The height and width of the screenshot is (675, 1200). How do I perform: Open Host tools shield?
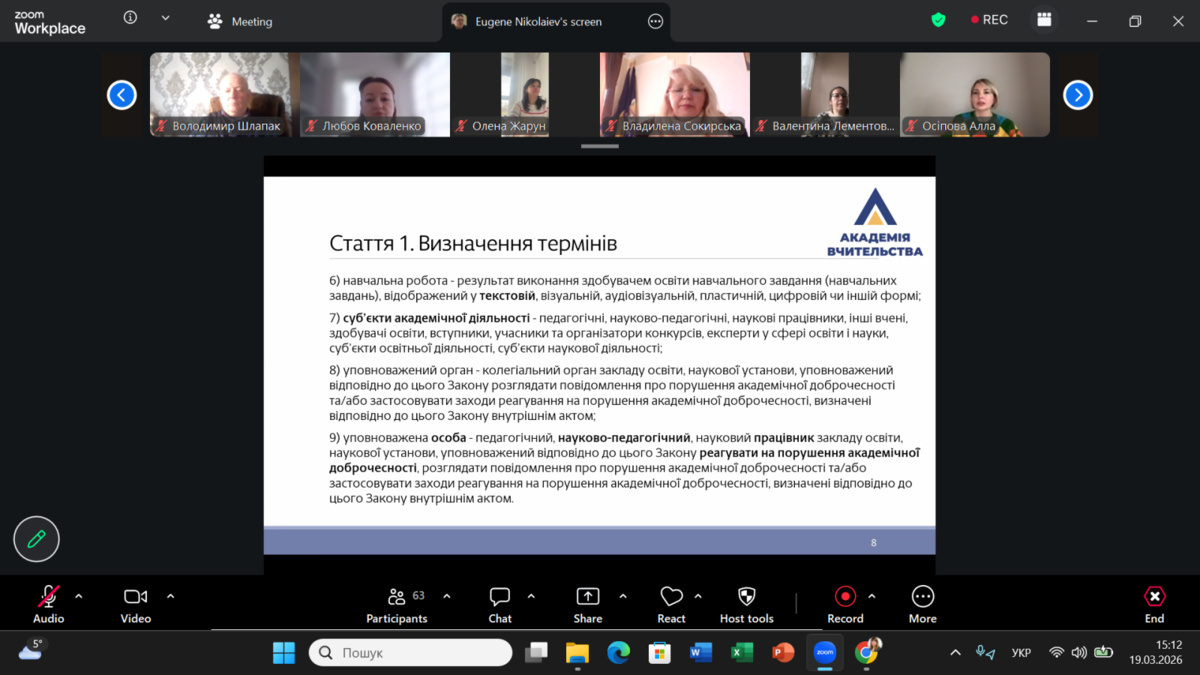746,604
